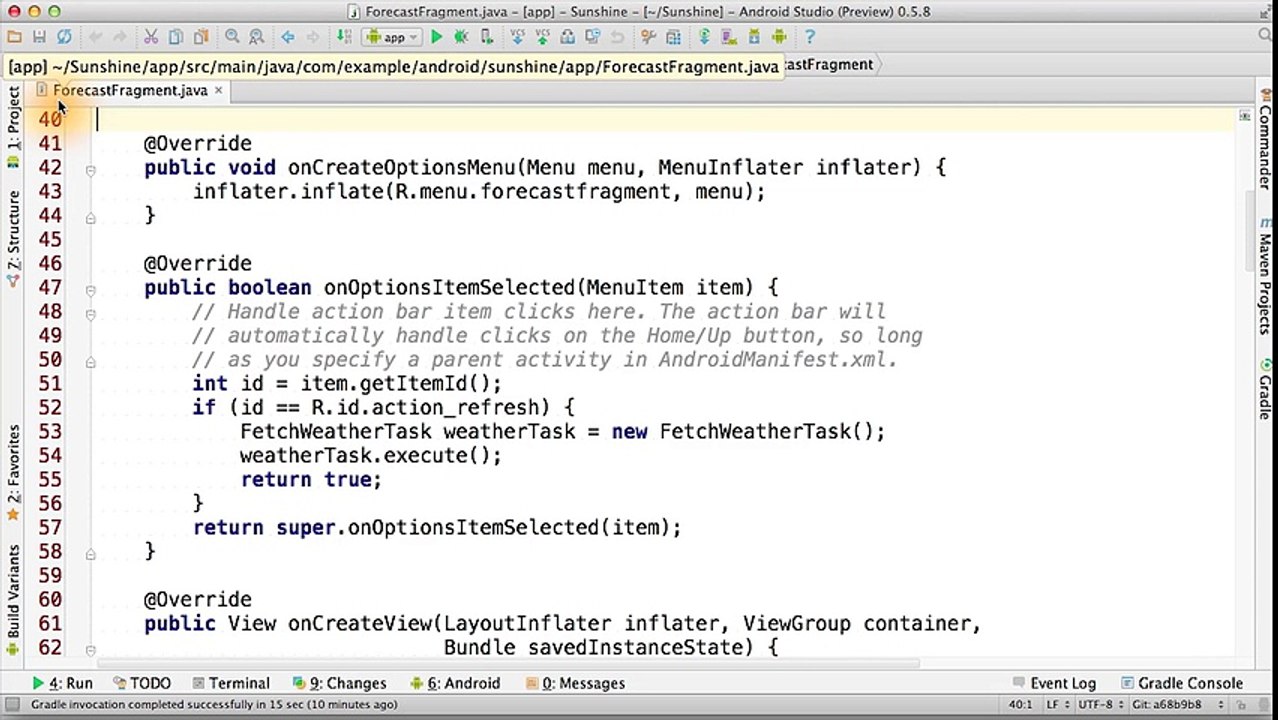The image size is (1278, 720).
Task: Collapse onCreateOptionsMenu method at line 42
Action: (90, 170)
